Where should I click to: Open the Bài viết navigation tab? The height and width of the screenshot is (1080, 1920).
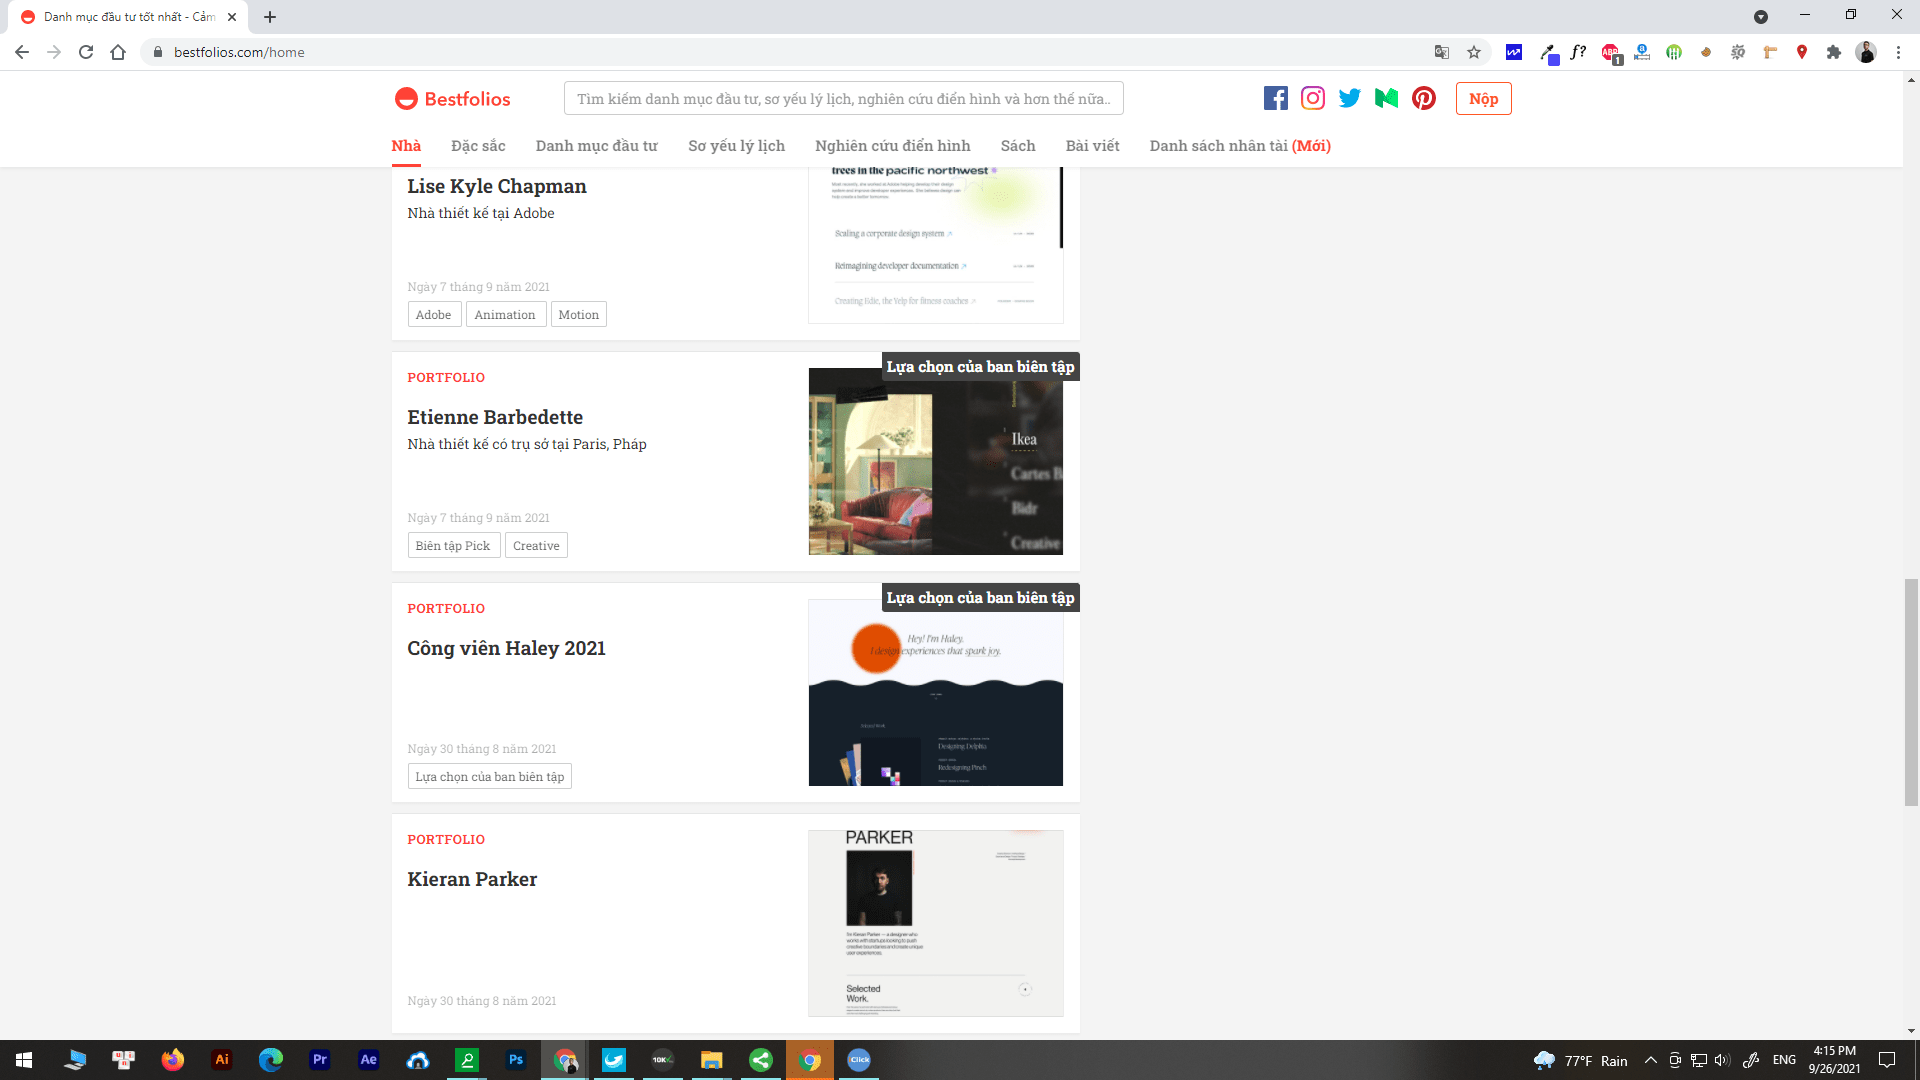coord(1092,146)
